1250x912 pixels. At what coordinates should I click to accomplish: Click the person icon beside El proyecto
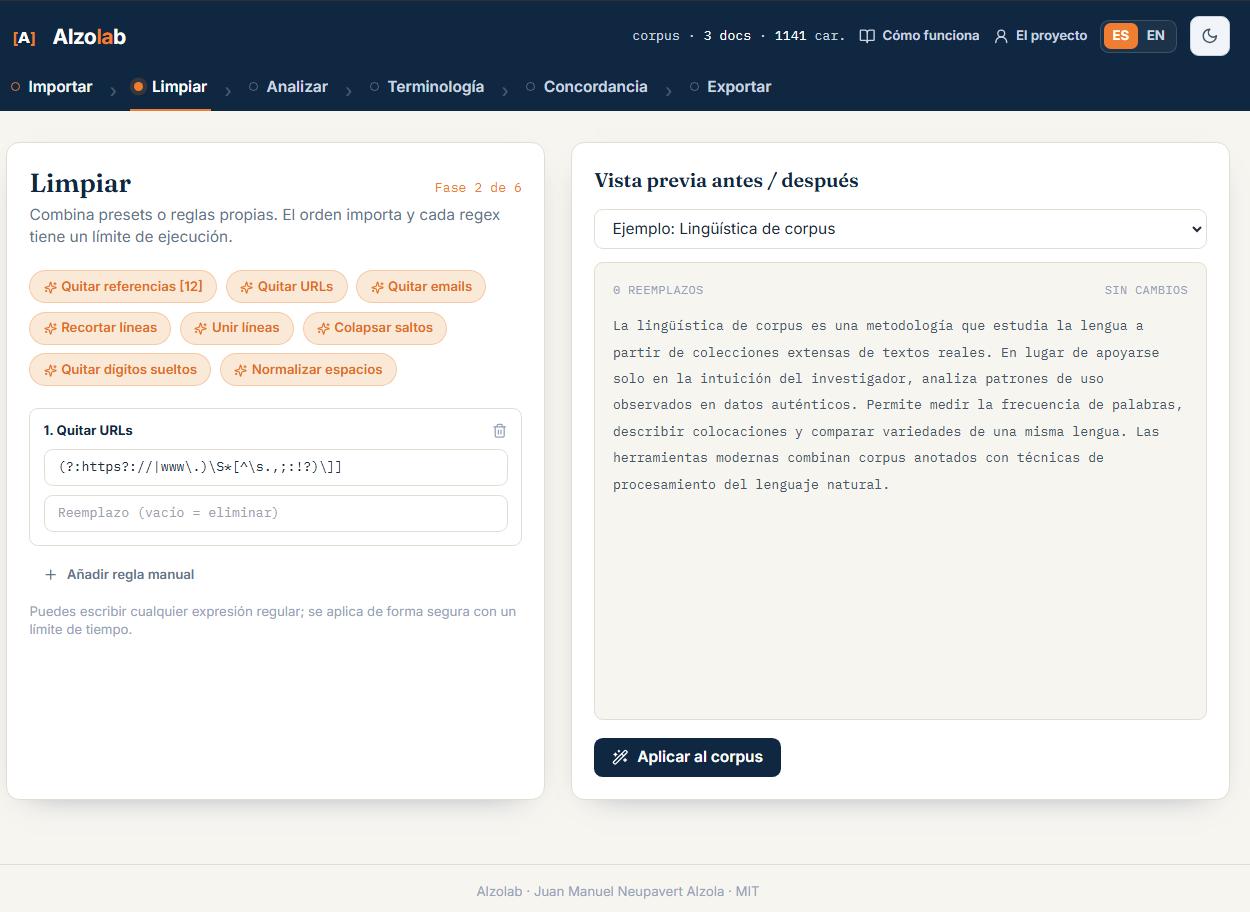pyautogui.click(x=1001, y=36)
